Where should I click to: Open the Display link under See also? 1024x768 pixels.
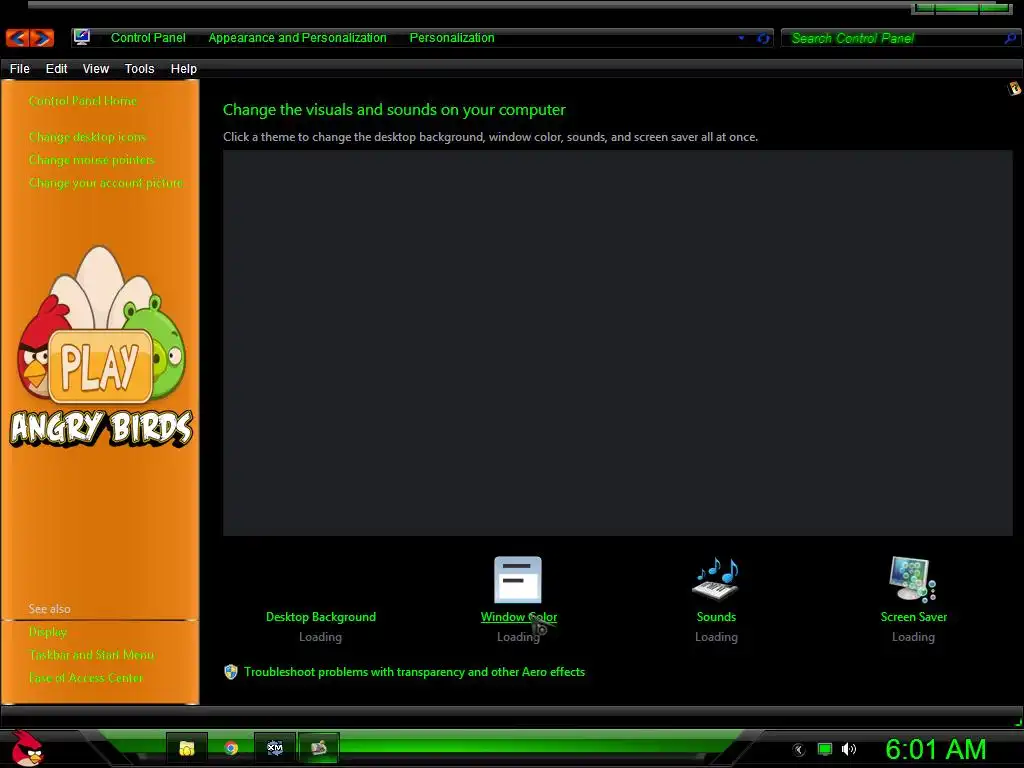pyautogui.click(x=48, y=632)
